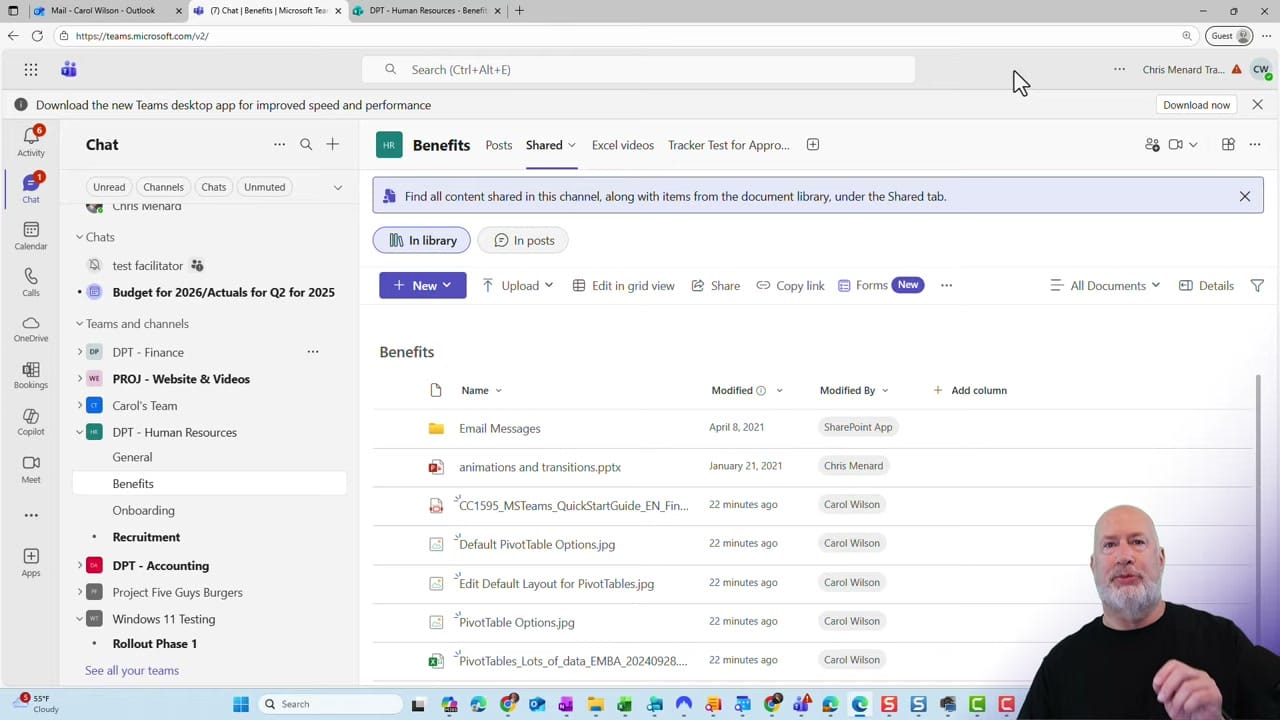Open the Forms app from the toolbar
The image size is (1280, 720).
871,285
